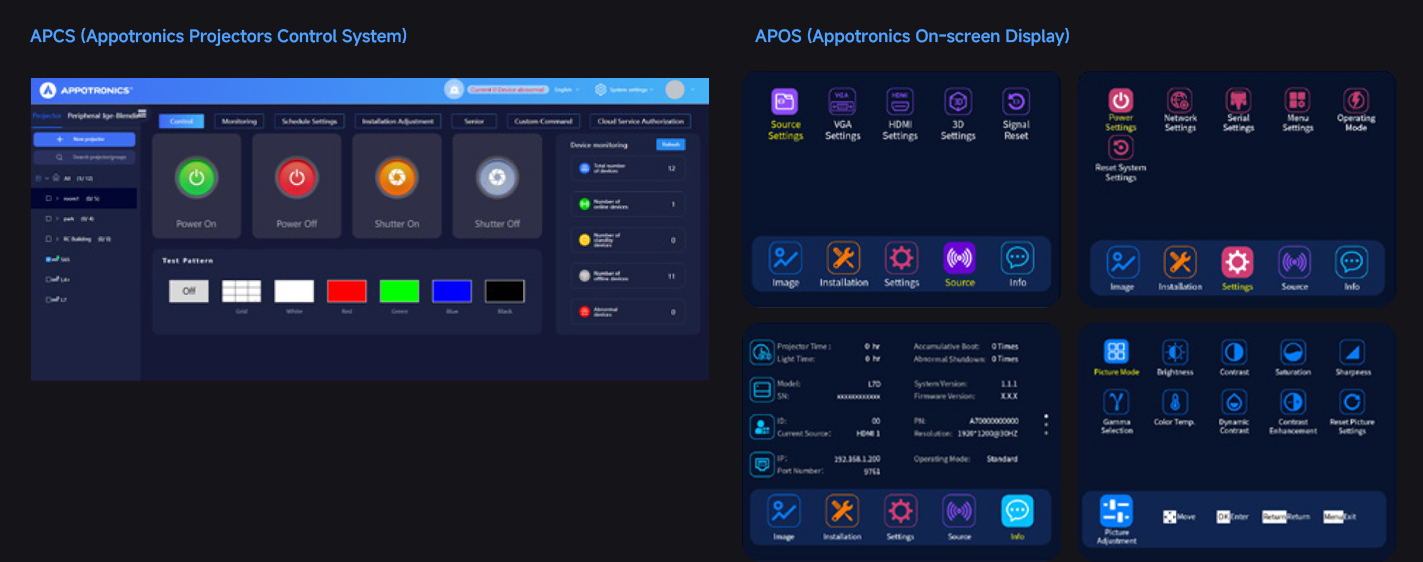
Task: Expand the RC Building tree group
Action: pos(58,239)
